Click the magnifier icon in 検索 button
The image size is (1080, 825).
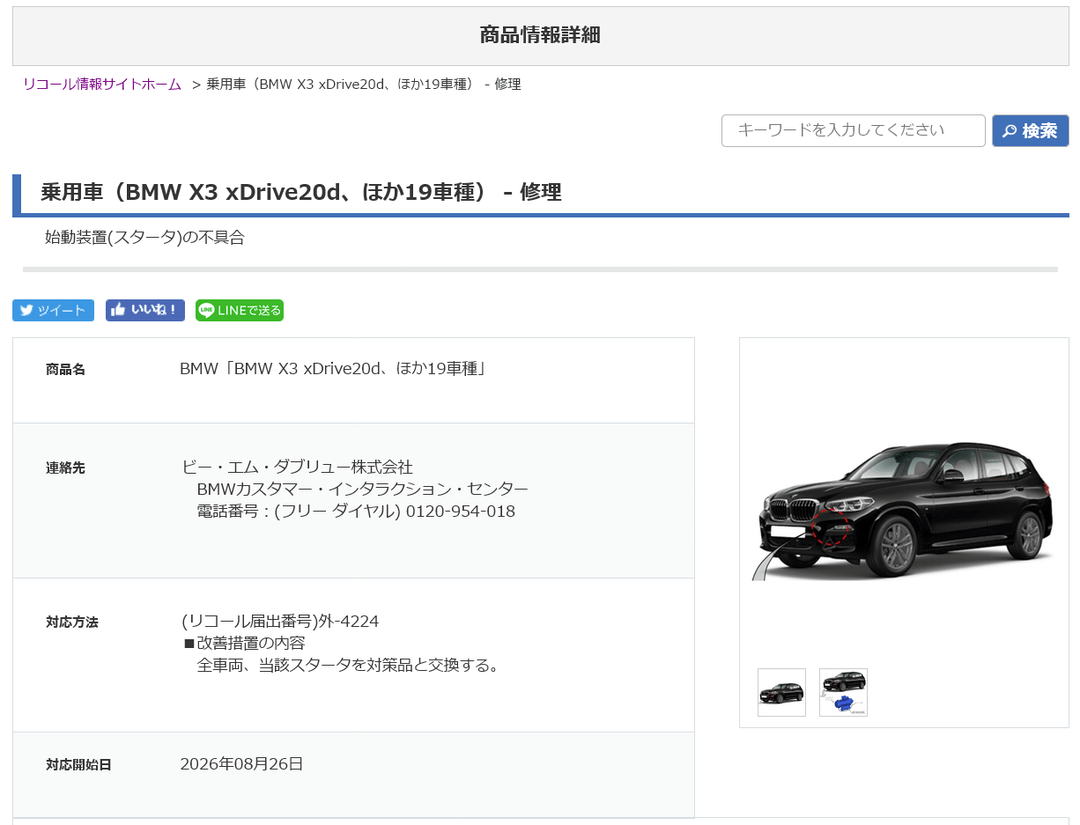coord(1009,131)
